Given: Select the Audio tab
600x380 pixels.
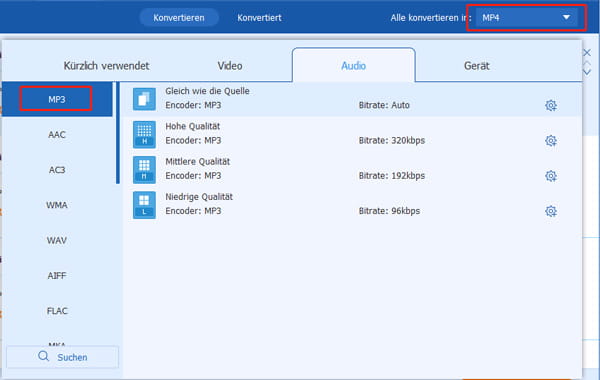Looking at the screenshot, I should point(354,65).
